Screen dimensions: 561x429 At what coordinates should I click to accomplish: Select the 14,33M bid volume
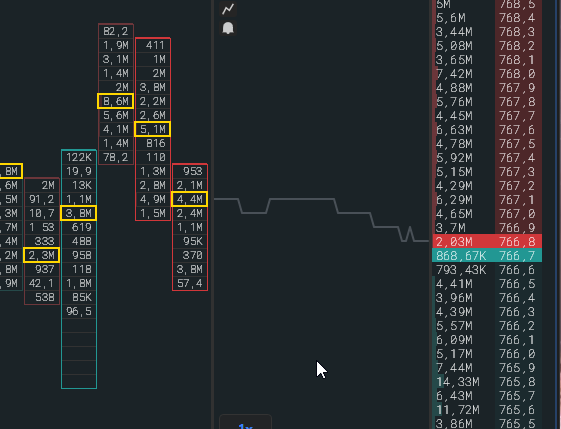point(458,382)
